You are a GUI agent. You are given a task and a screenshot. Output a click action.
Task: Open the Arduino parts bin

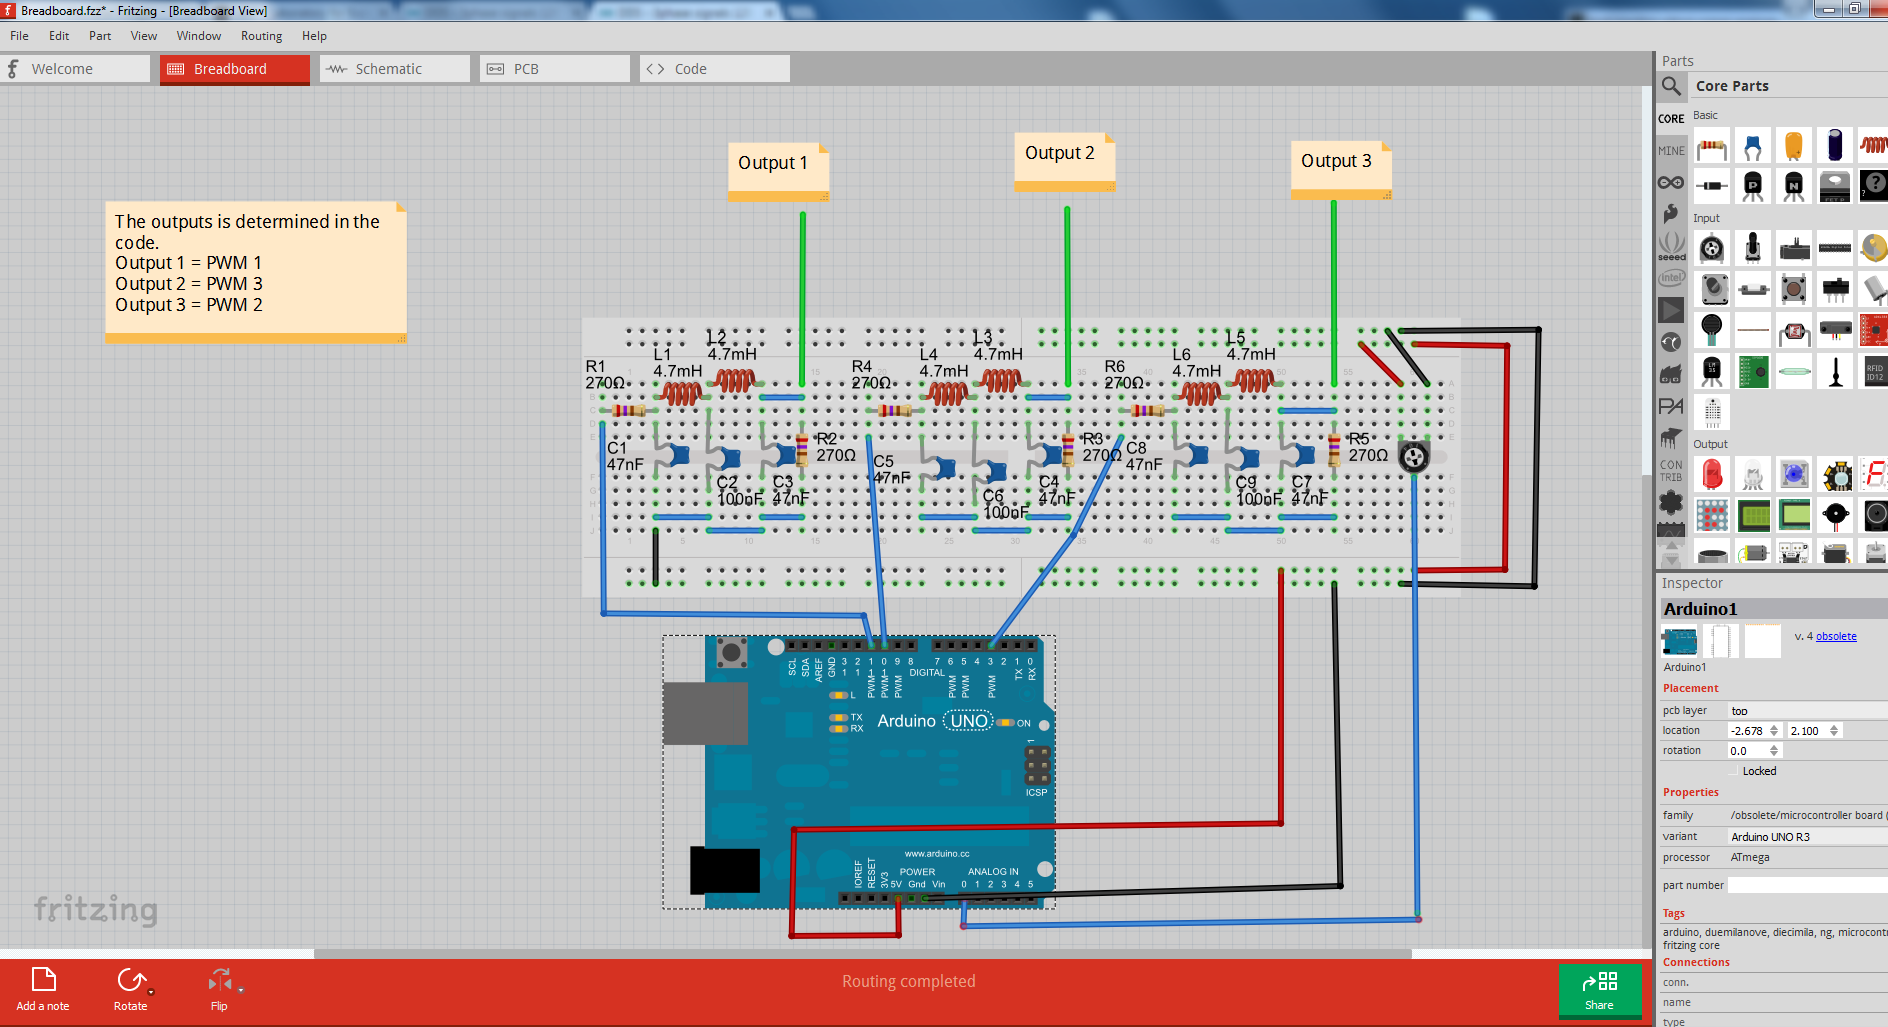pyautogui.click(x=1671, y=182)
